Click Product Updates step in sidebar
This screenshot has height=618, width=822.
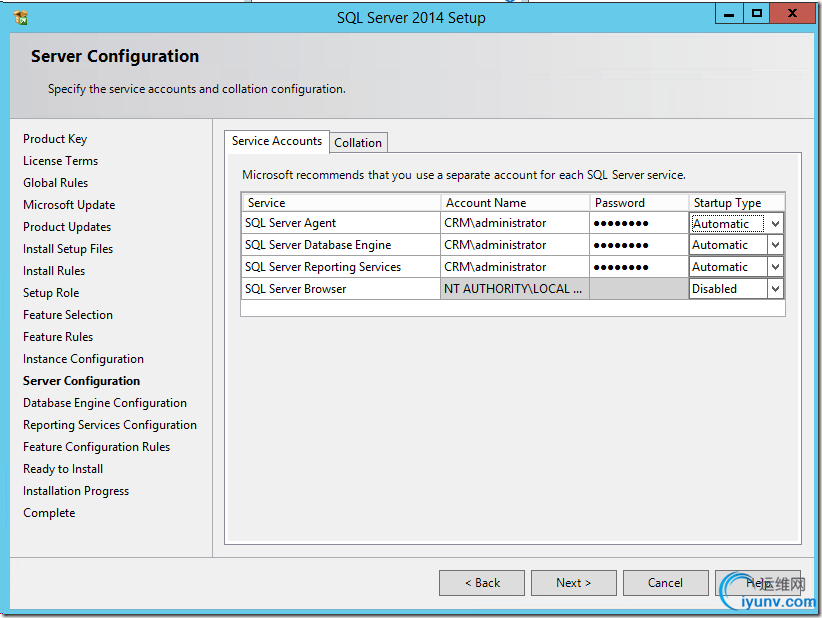(67, 227)
